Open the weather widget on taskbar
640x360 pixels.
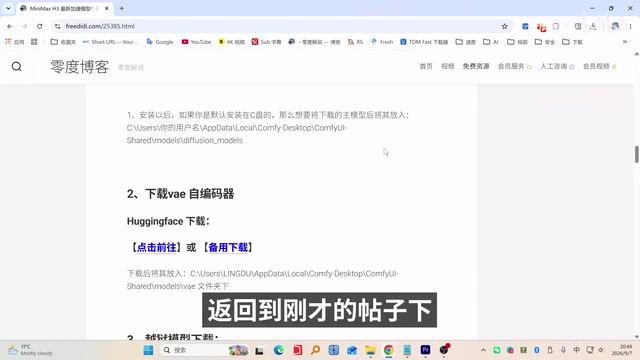coord(31,350)
